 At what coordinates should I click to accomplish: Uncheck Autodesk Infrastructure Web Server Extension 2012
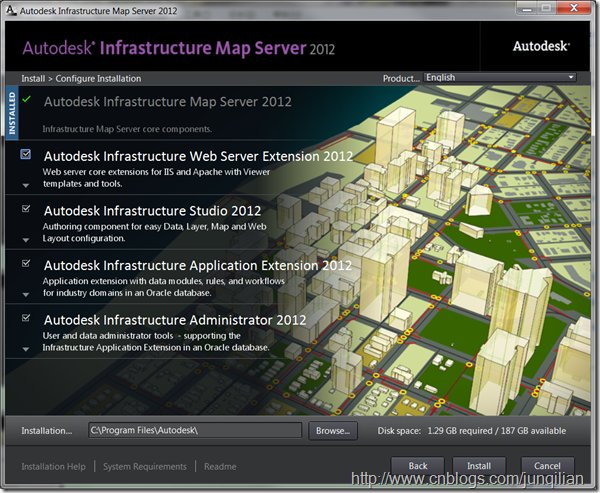point(26,154)
